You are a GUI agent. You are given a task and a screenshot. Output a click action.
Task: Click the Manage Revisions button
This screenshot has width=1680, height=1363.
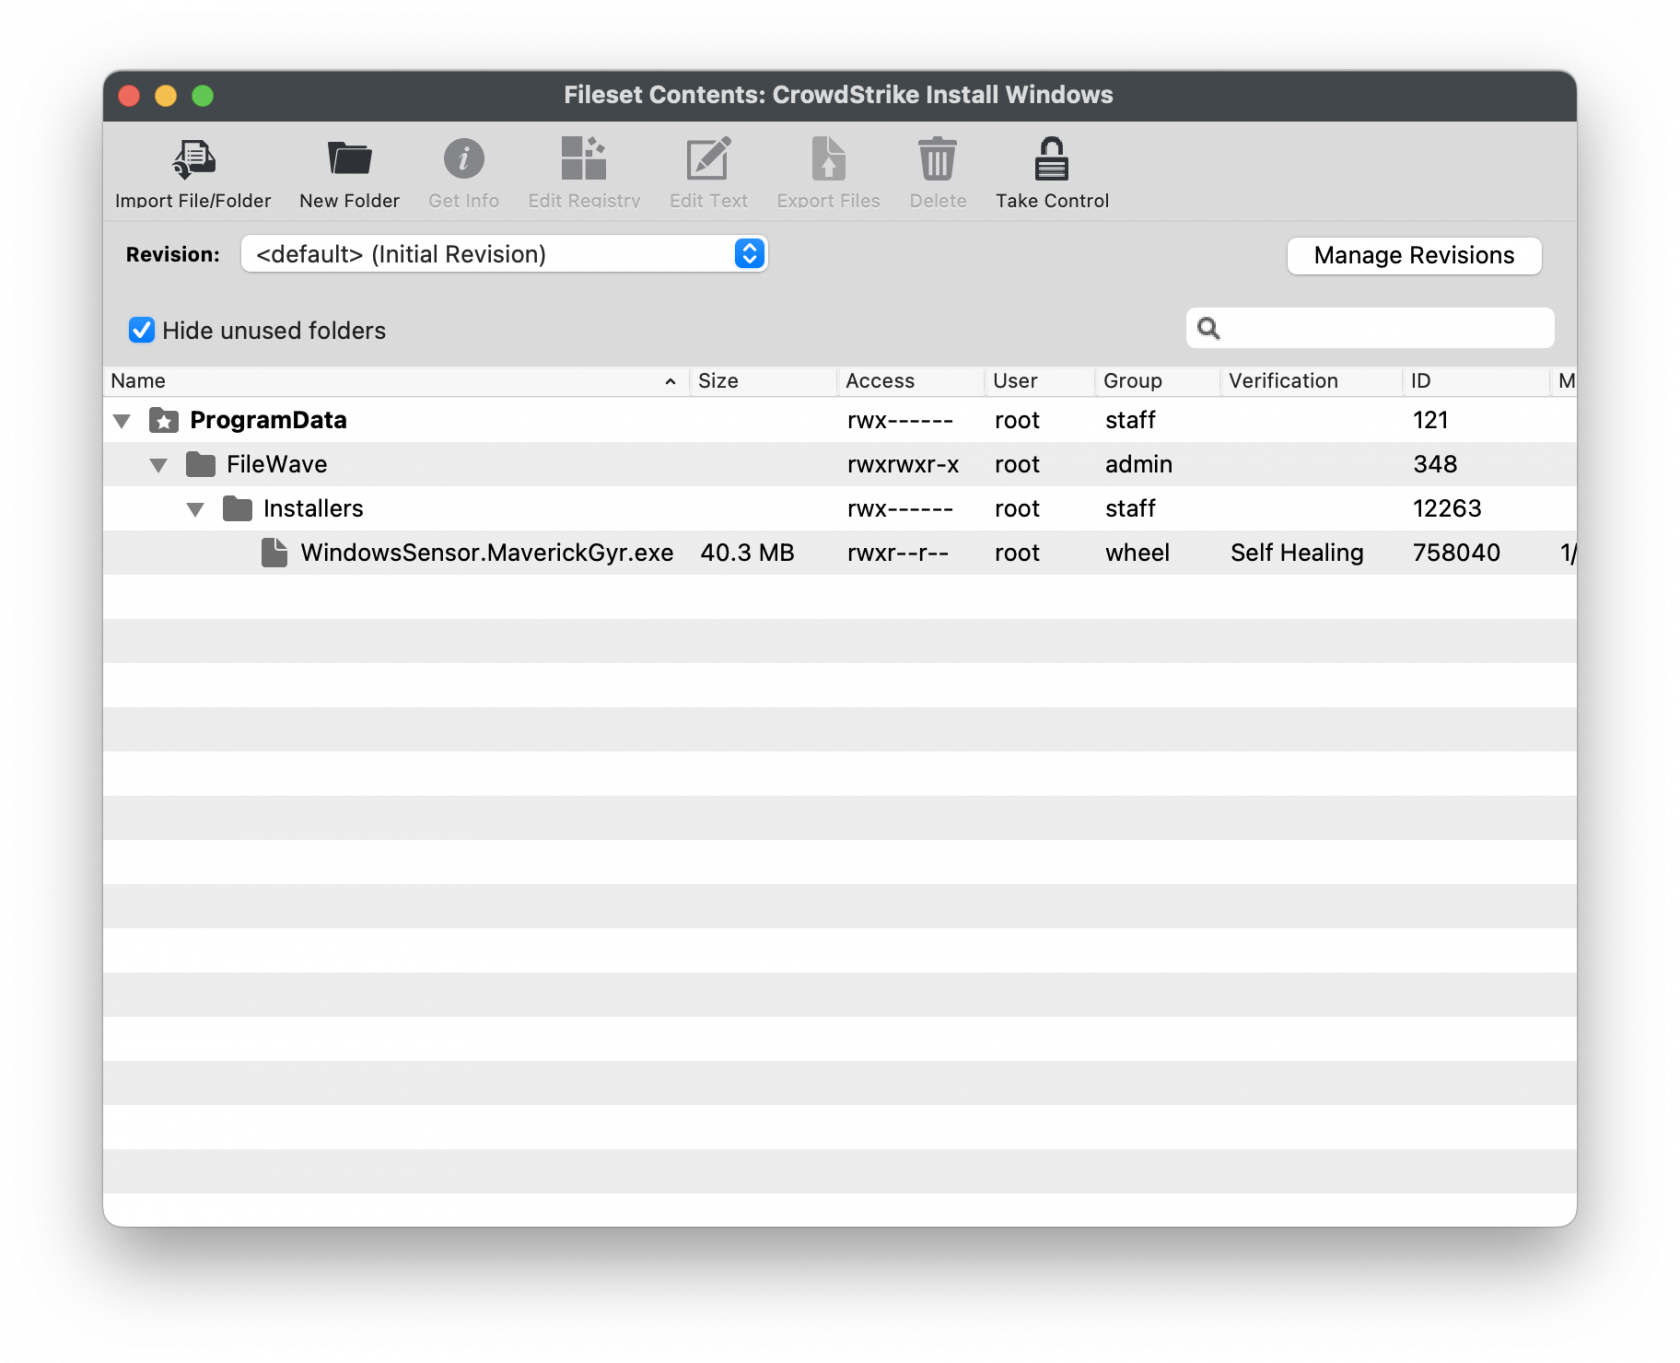[1414, 255]
